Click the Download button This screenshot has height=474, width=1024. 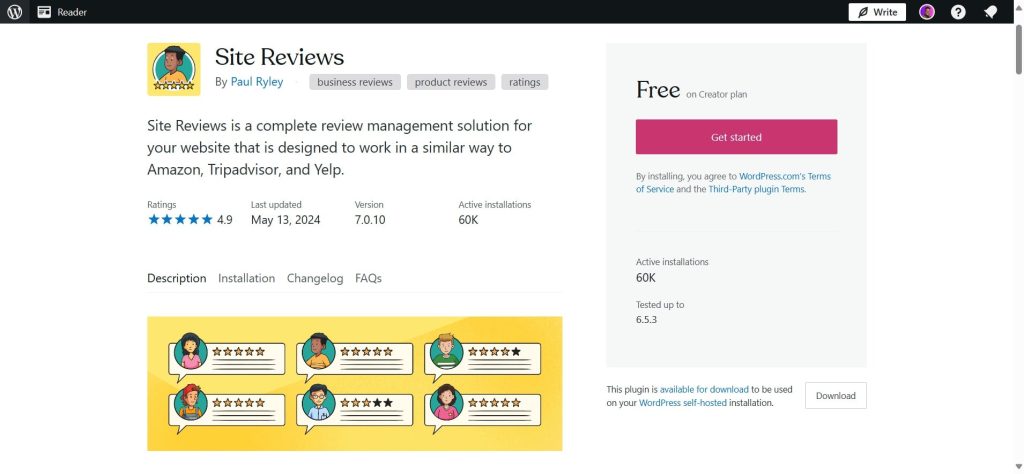point(835,396)
